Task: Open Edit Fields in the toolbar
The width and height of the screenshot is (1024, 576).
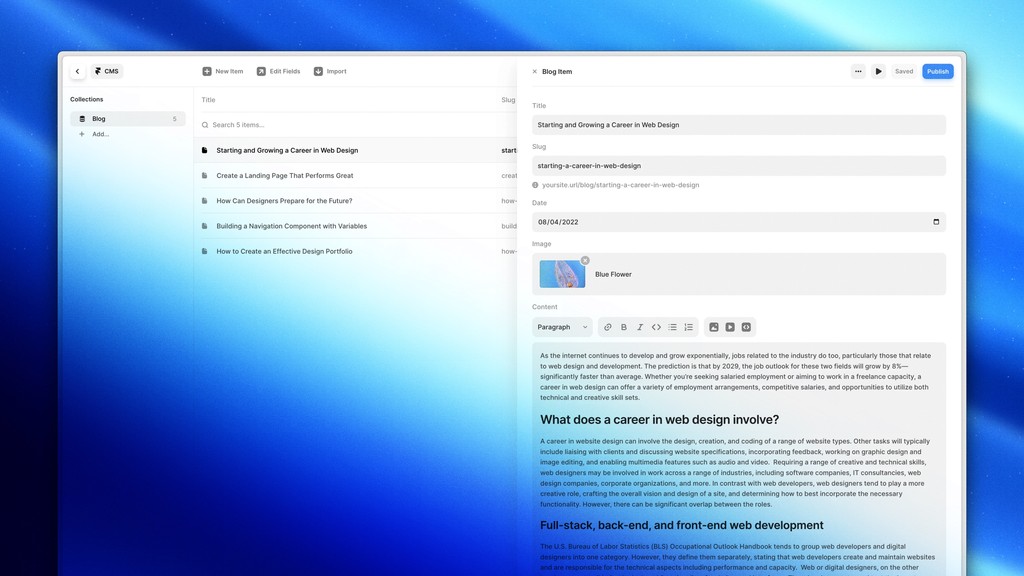Action: click(x=278, y=71)
